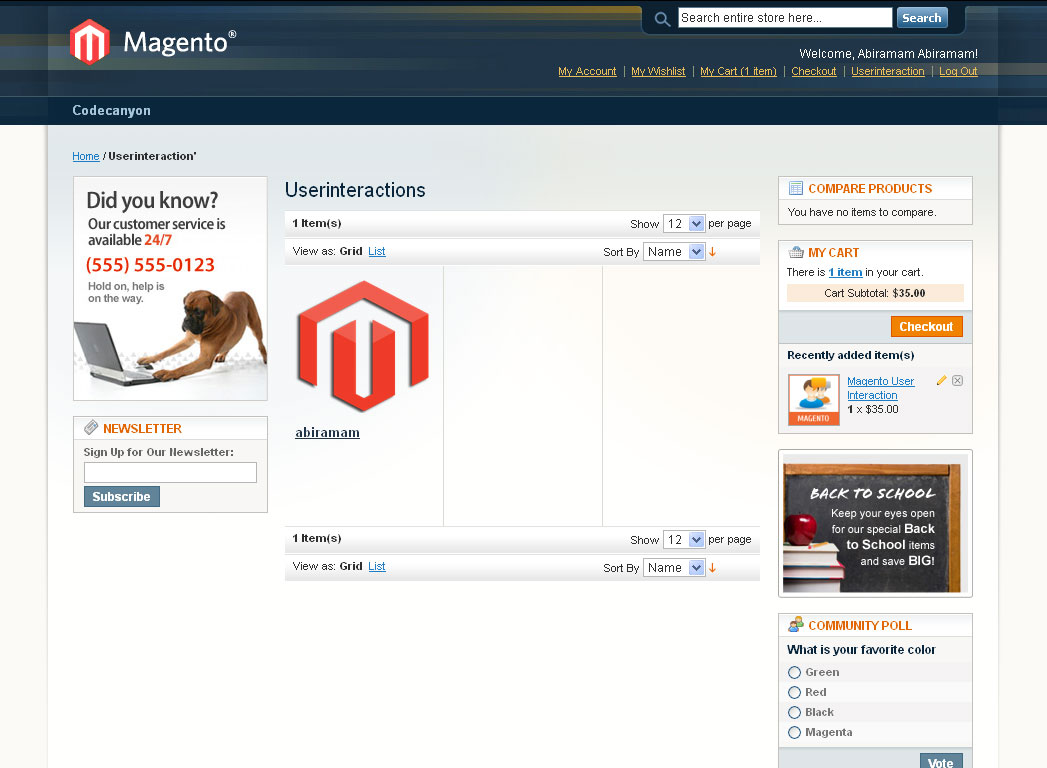Open My Wishlist link

(x=658, y=71)
